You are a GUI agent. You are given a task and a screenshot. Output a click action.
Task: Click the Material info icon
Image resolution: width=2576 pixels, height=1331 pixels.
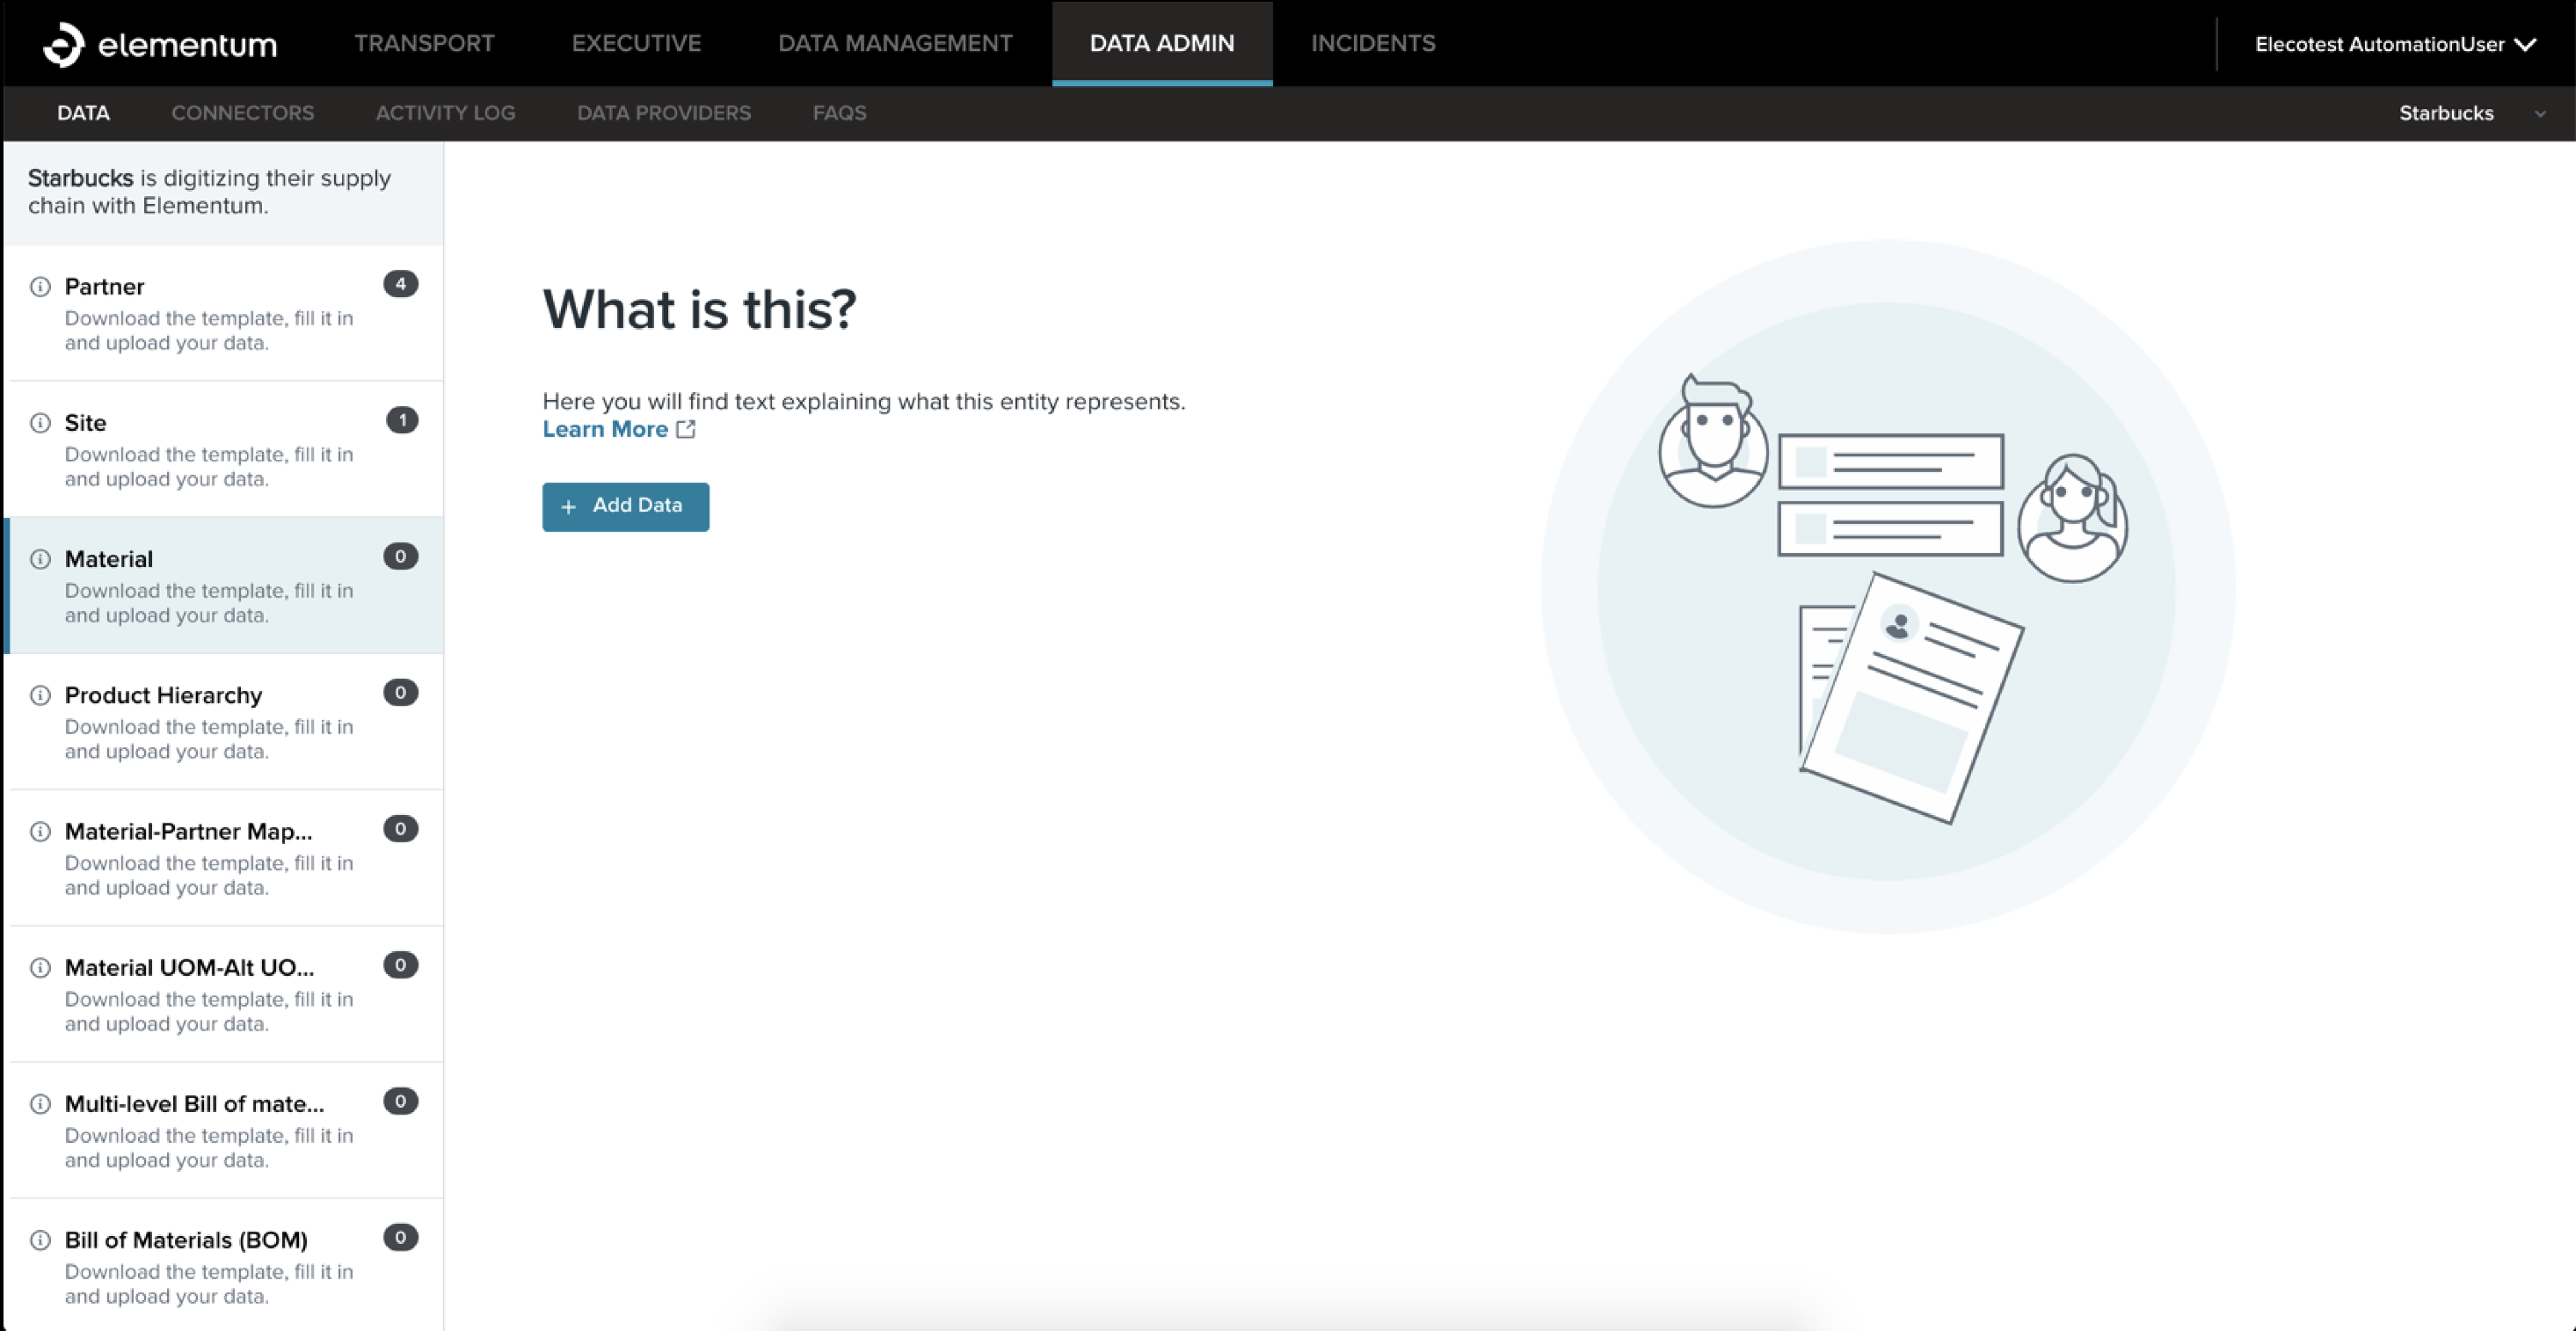(x=40, y=559)
